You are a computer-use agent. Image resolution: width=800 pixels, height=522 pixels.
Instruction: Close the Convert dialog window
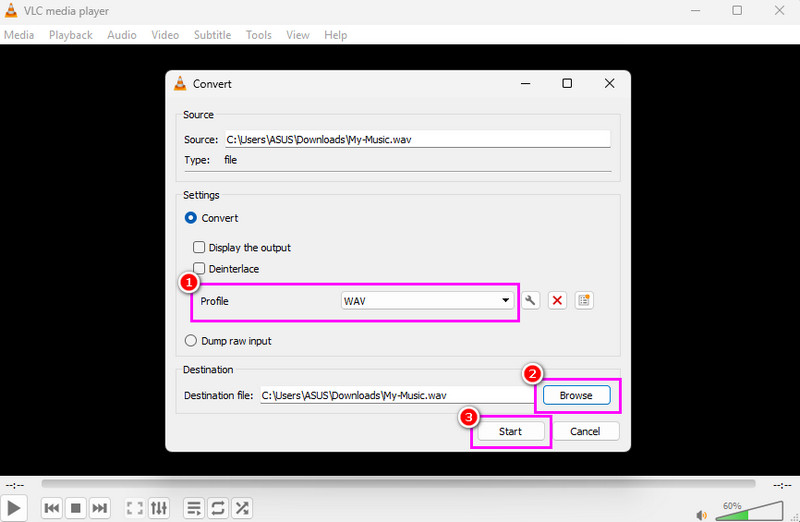pyautogui.click(x=609, y=83)
